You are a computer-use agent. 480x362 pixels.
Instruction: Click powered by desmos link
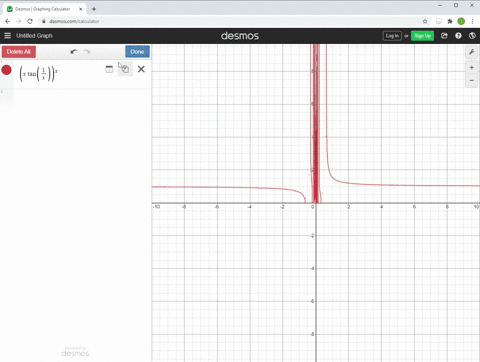tap(75, 351)
